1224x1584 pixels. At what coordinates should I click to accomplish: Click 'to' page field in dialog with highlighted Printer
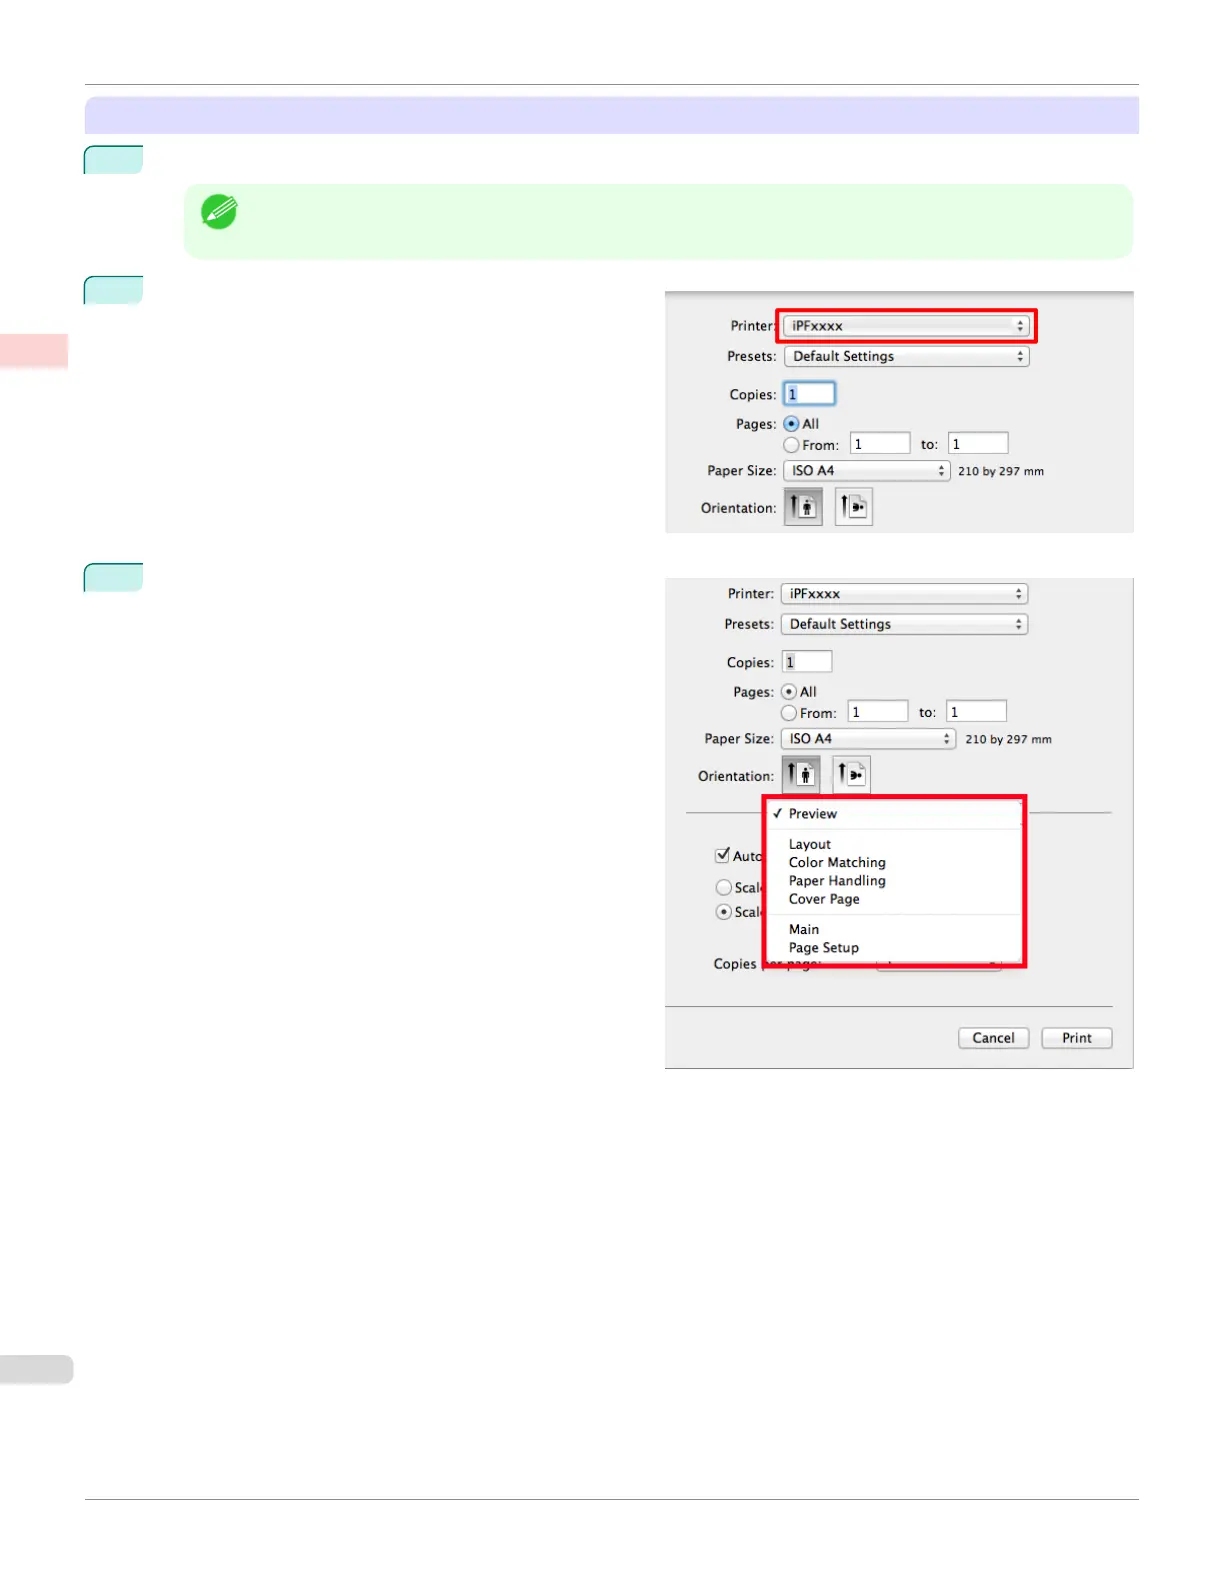coord(978,444)
